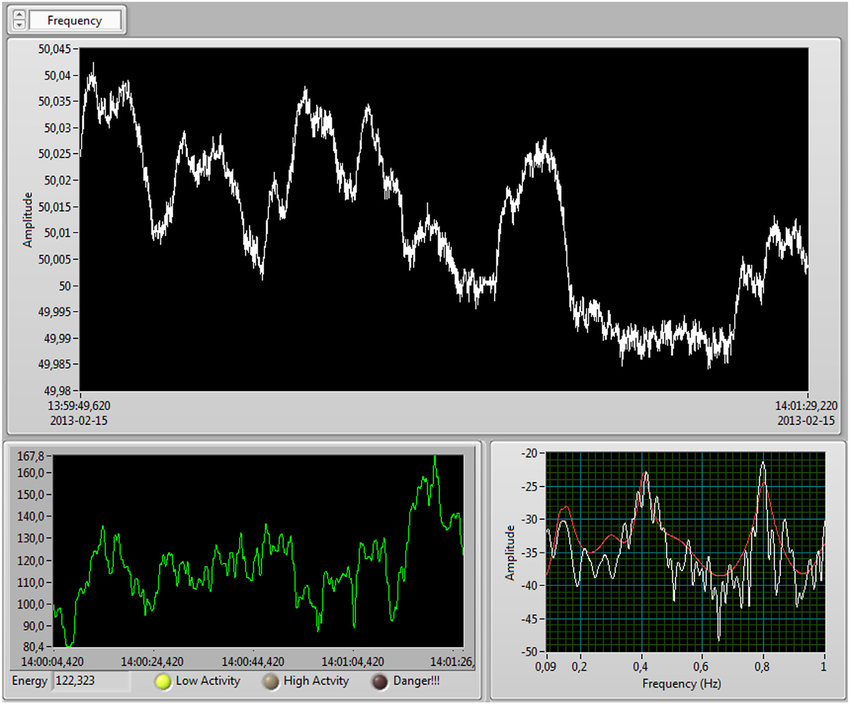Select the 167,8 maximum on the energy chart
The width and height of the screenshot is (850, 704).
(x=30, y=456)
